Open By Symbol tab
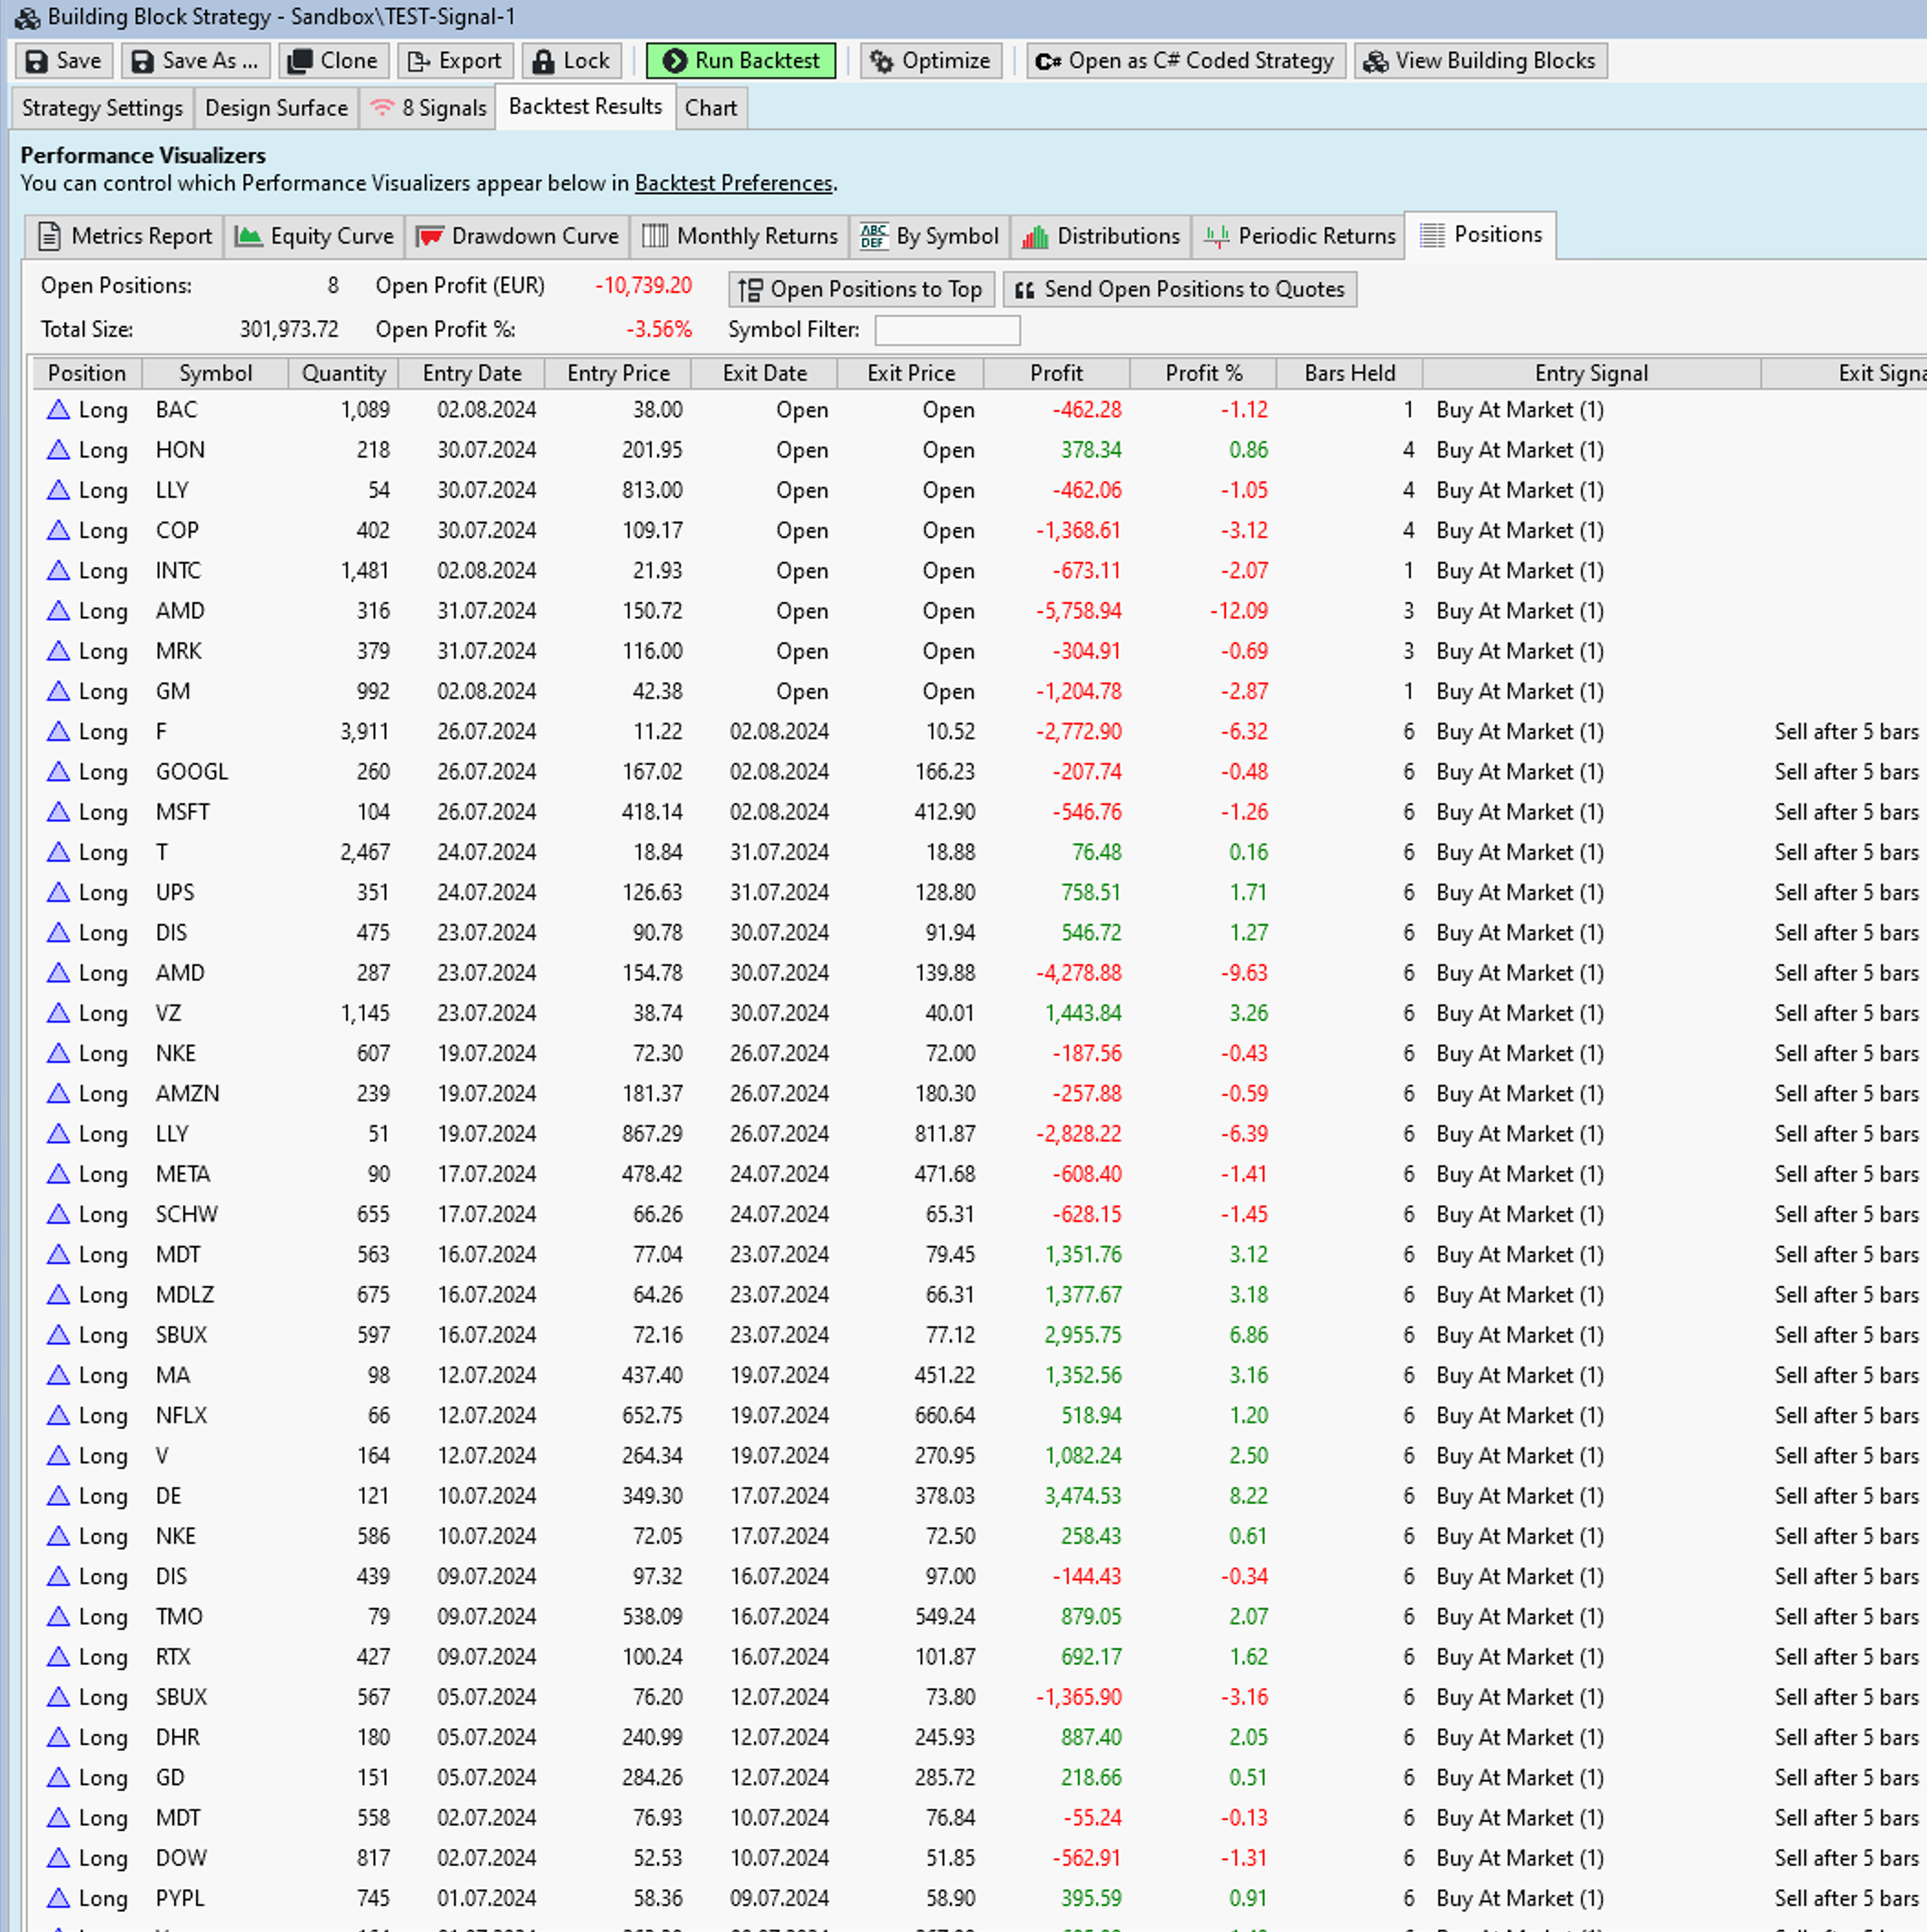This screenshot has height=1932, width=1927. tap(930, 236)
